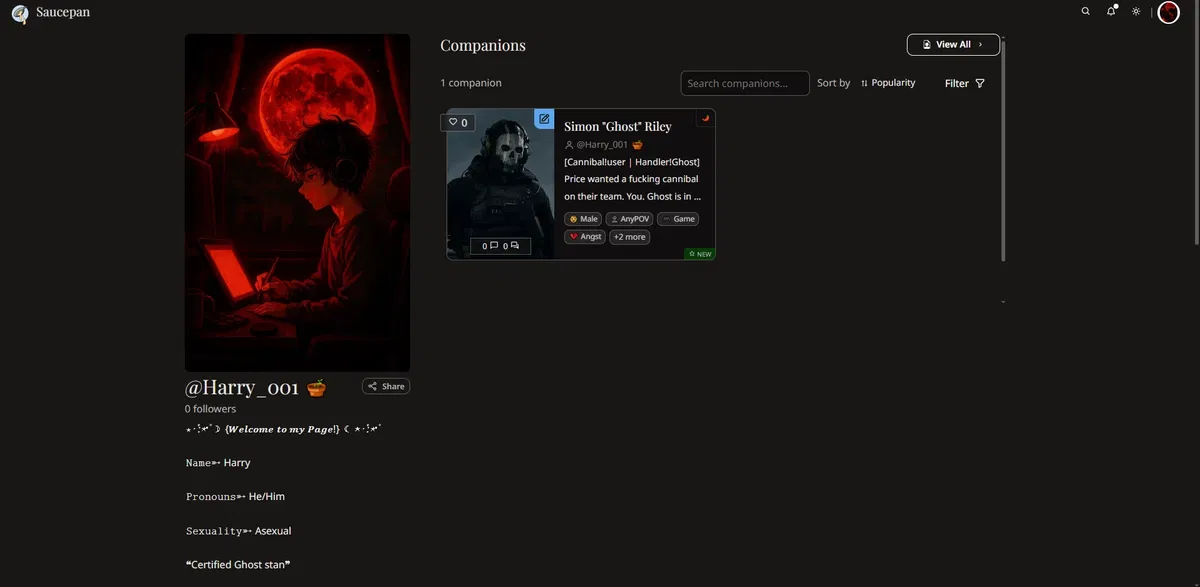Open the Simon "Ghost" Riley title
Screen dimensions: 1200x587
(x=618, y=126)
